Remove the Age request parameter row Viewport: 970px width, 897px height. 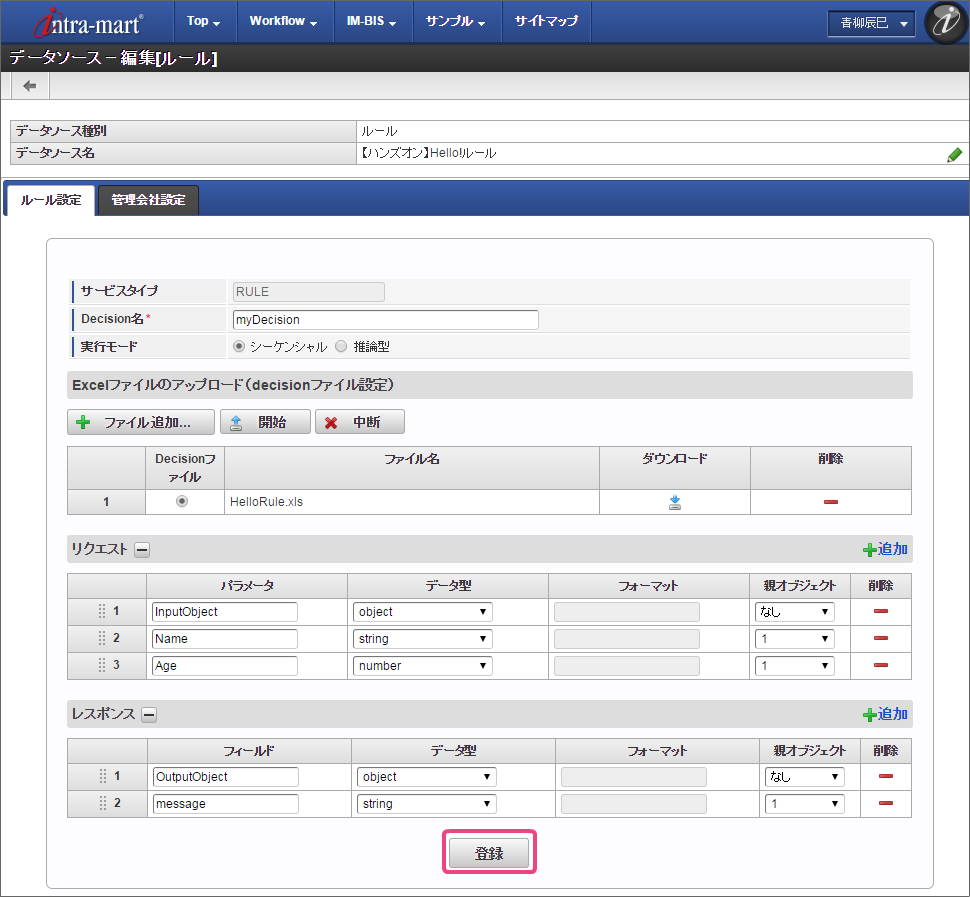pyautogui.click(x=880, y=665)
